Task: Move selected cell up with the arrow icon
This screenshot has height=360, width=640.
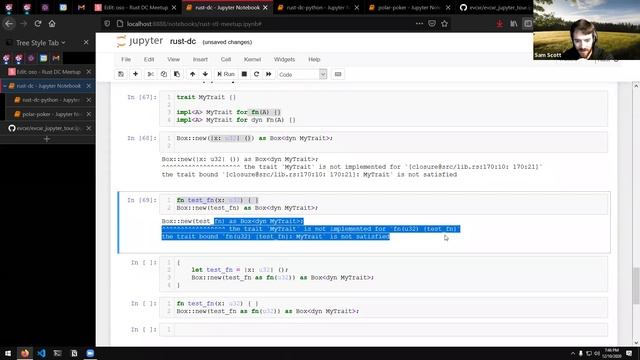Action: [192, 74]
